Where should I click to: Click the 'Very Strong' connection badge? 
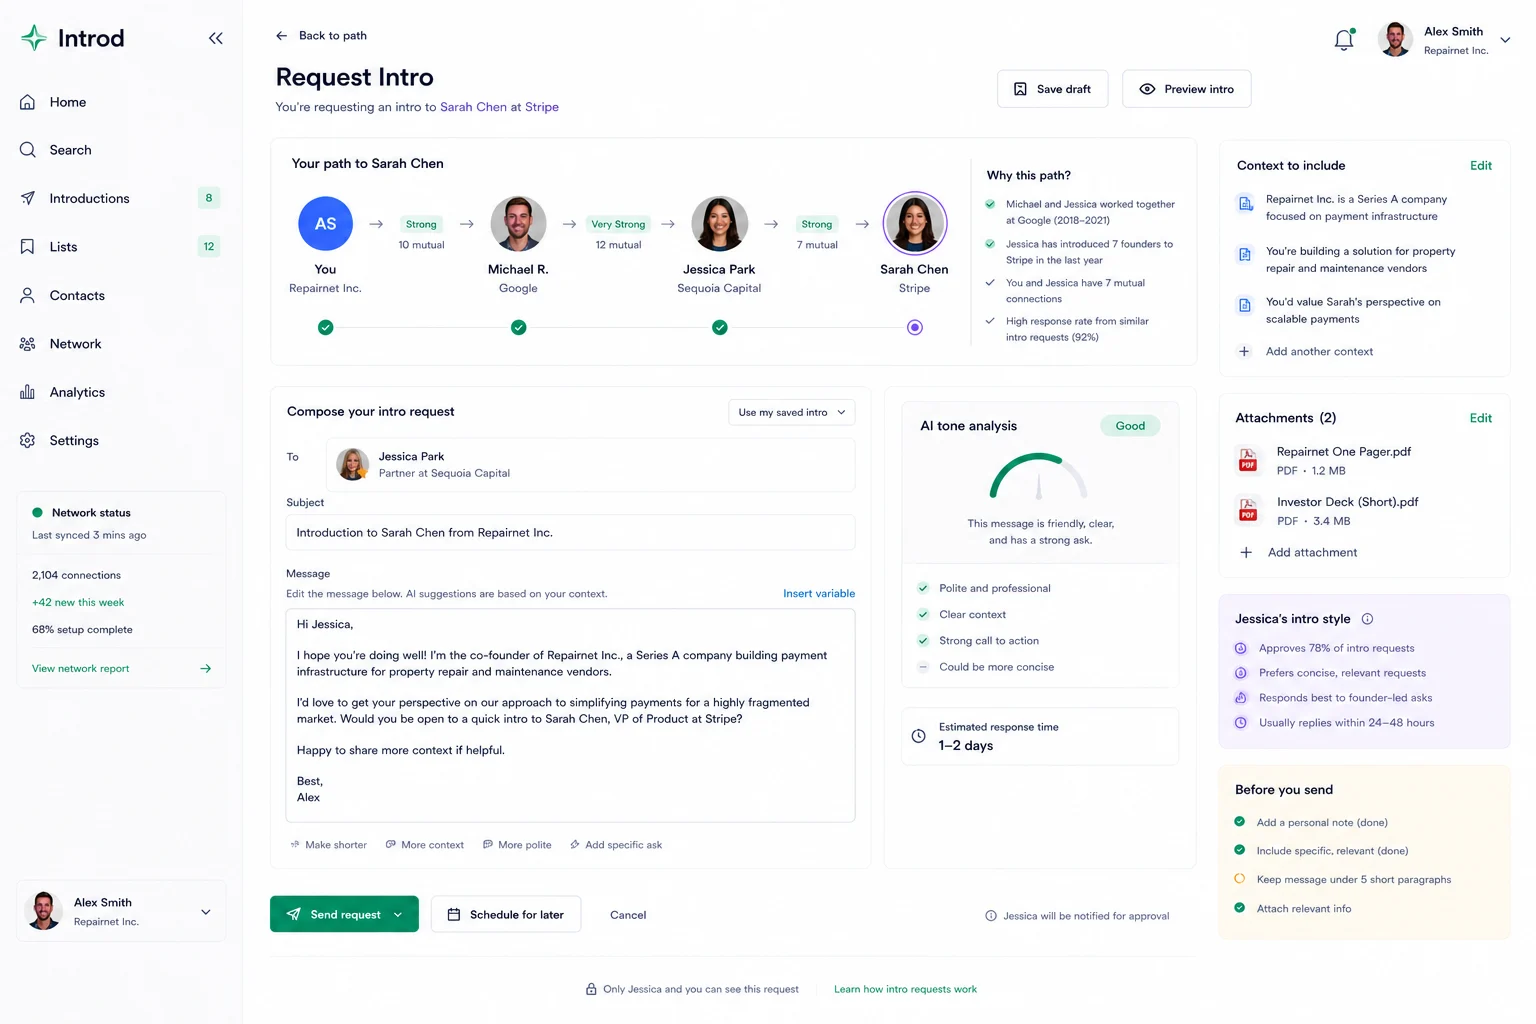(618, 224)
